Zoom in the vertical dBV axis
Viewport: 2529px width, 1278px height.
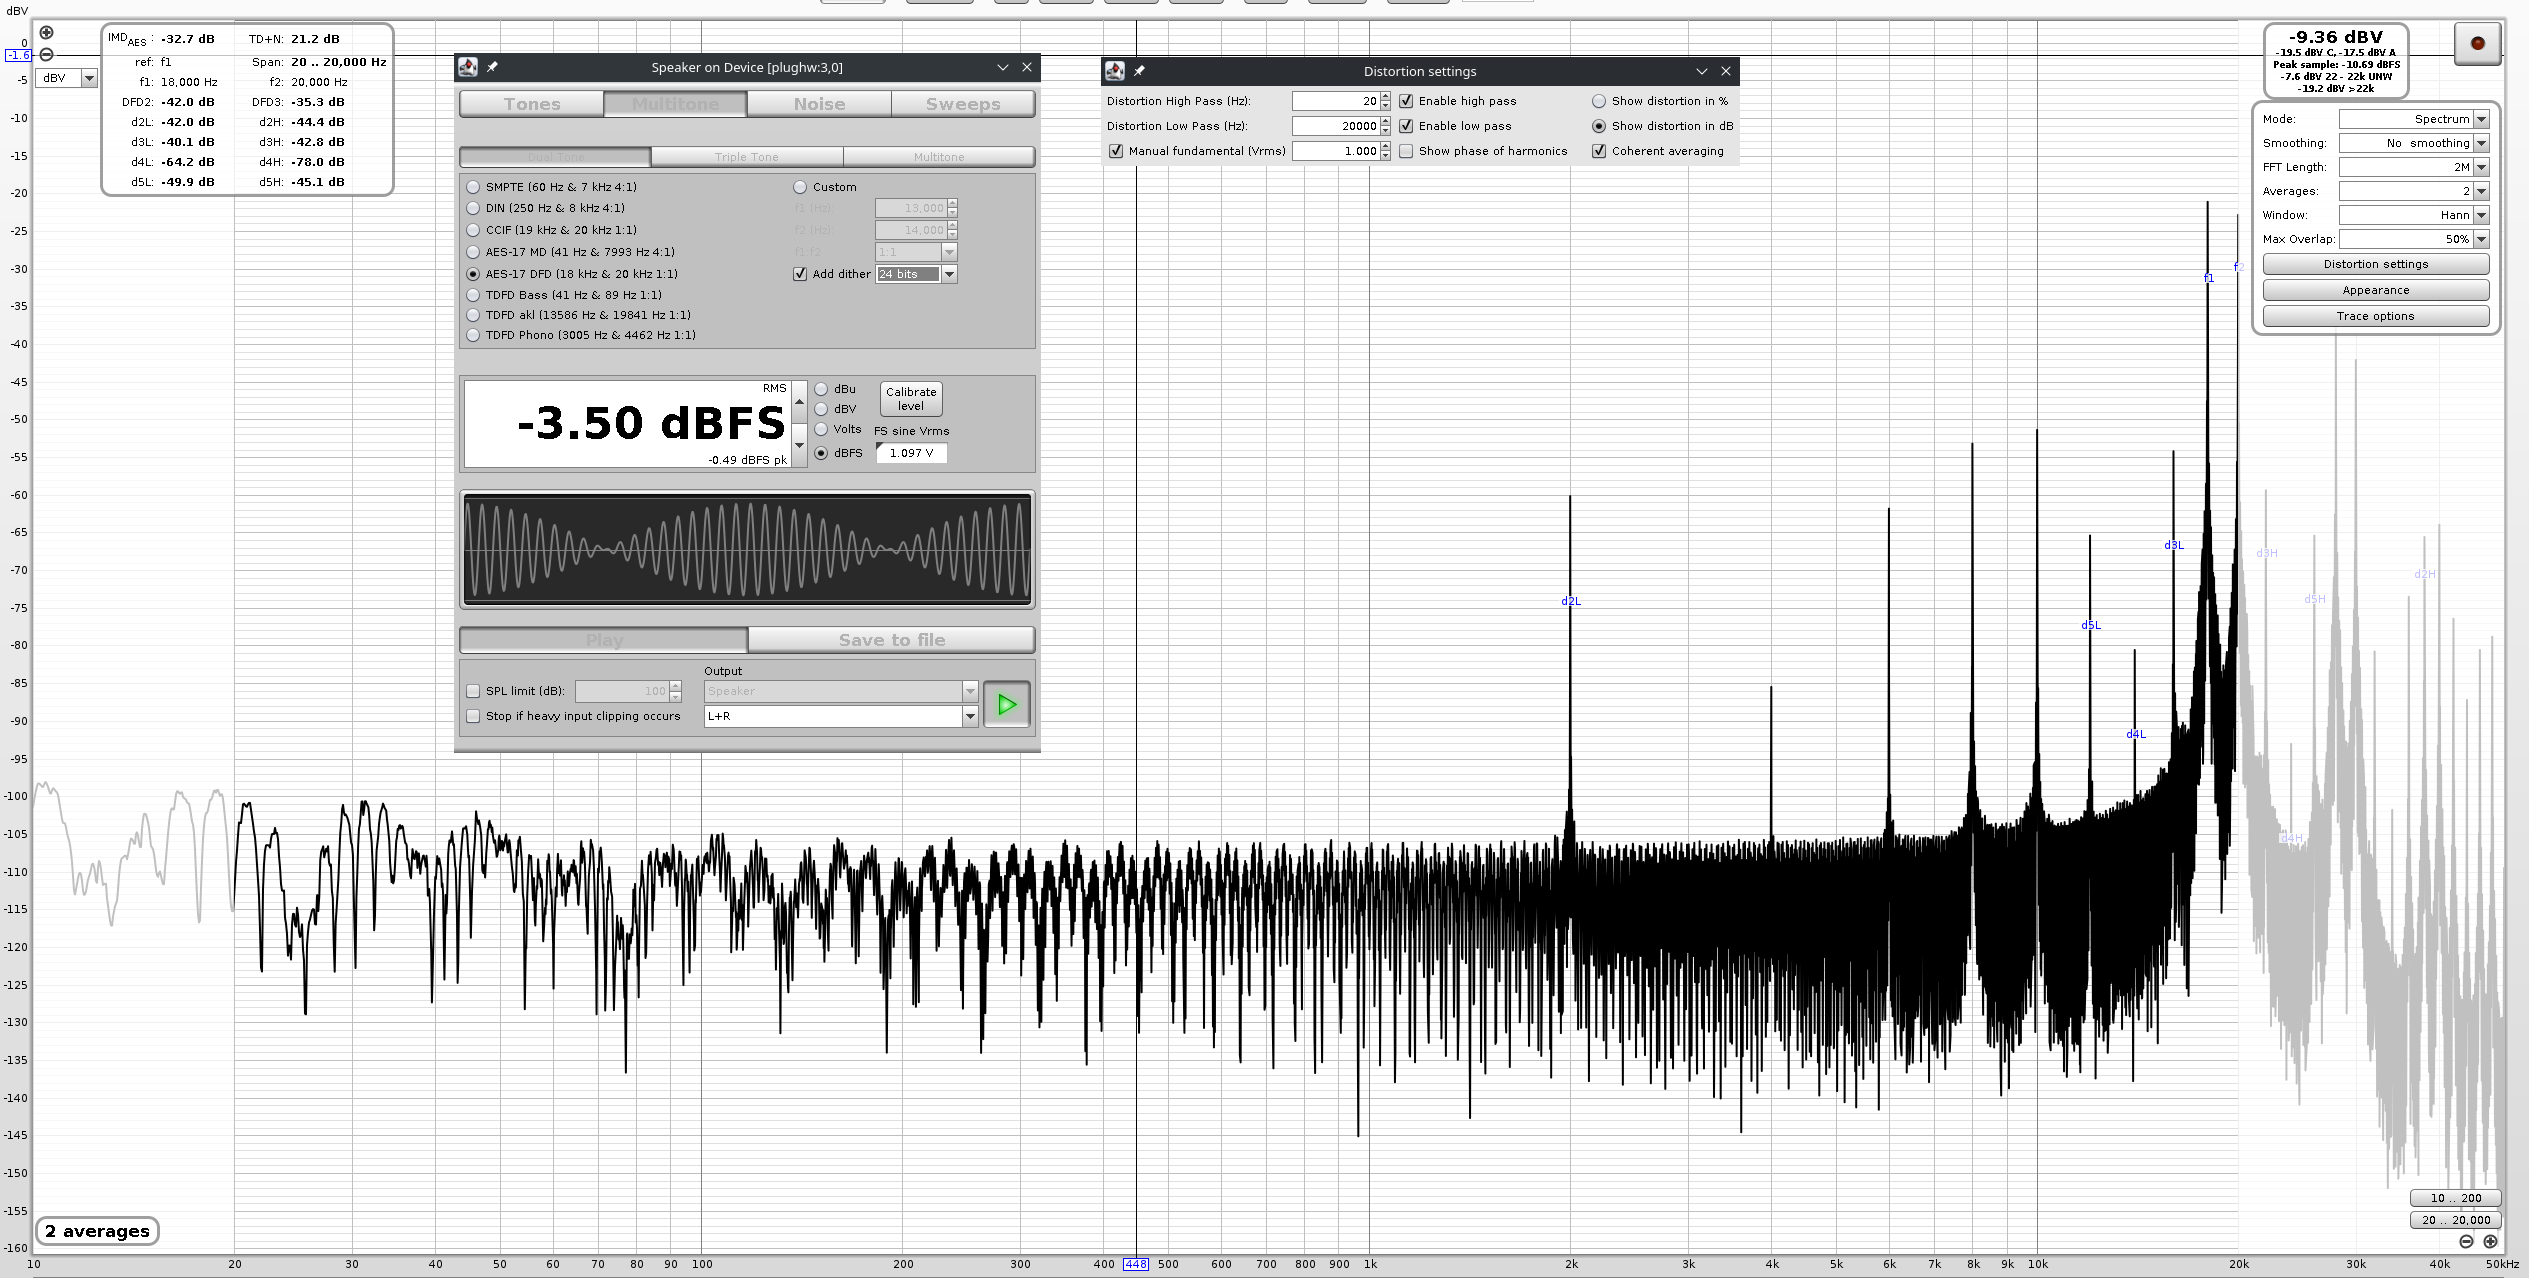tap(46, 33)
